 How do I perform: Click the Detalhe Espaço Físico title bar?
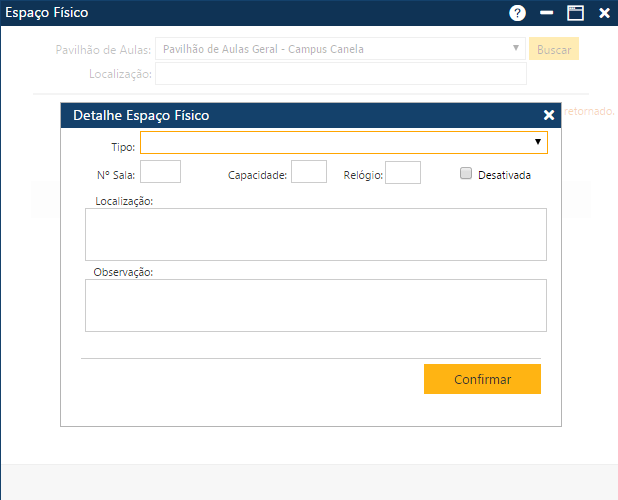(300, 115)
